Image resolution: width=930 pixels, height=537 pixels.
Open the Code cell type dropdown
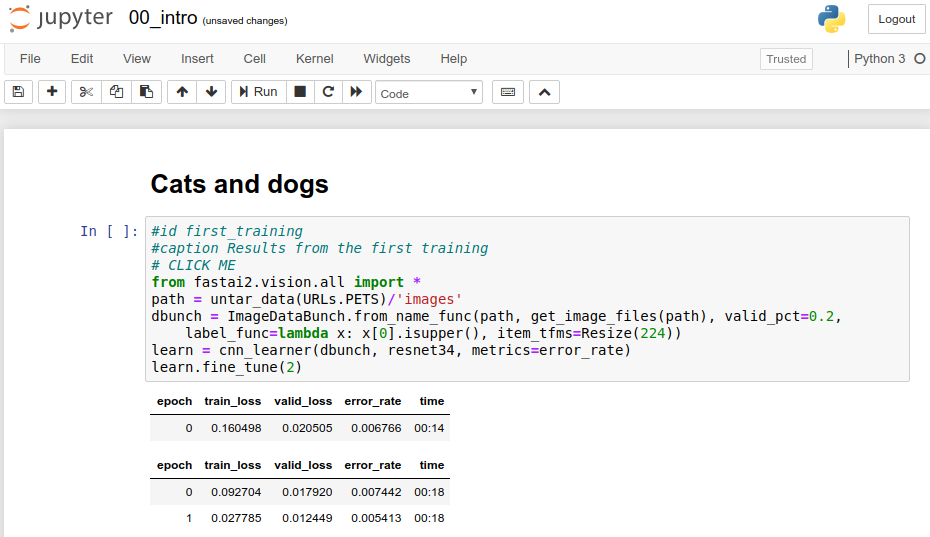[x=429, y=93]
